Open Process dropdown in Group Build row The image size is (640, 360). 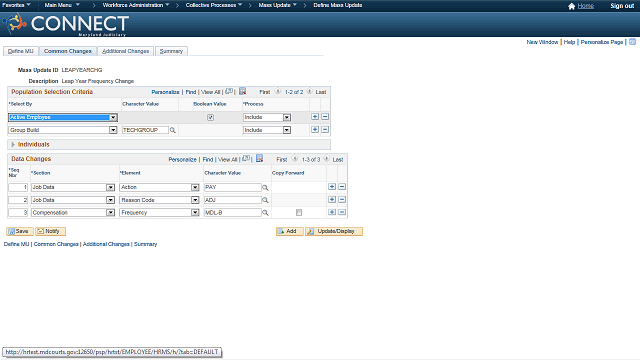pyautogui.click(x=267, y=130)
